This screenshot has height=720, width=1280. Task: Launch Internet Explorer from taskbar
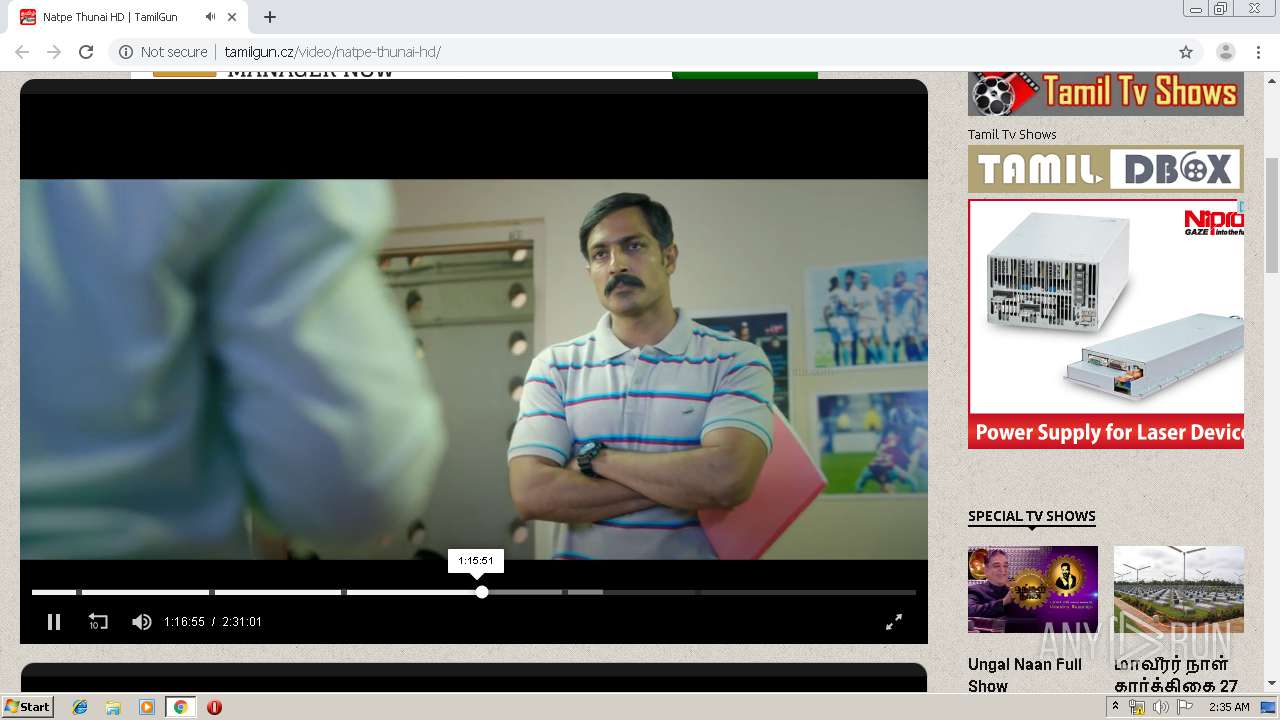click(80, 707)
